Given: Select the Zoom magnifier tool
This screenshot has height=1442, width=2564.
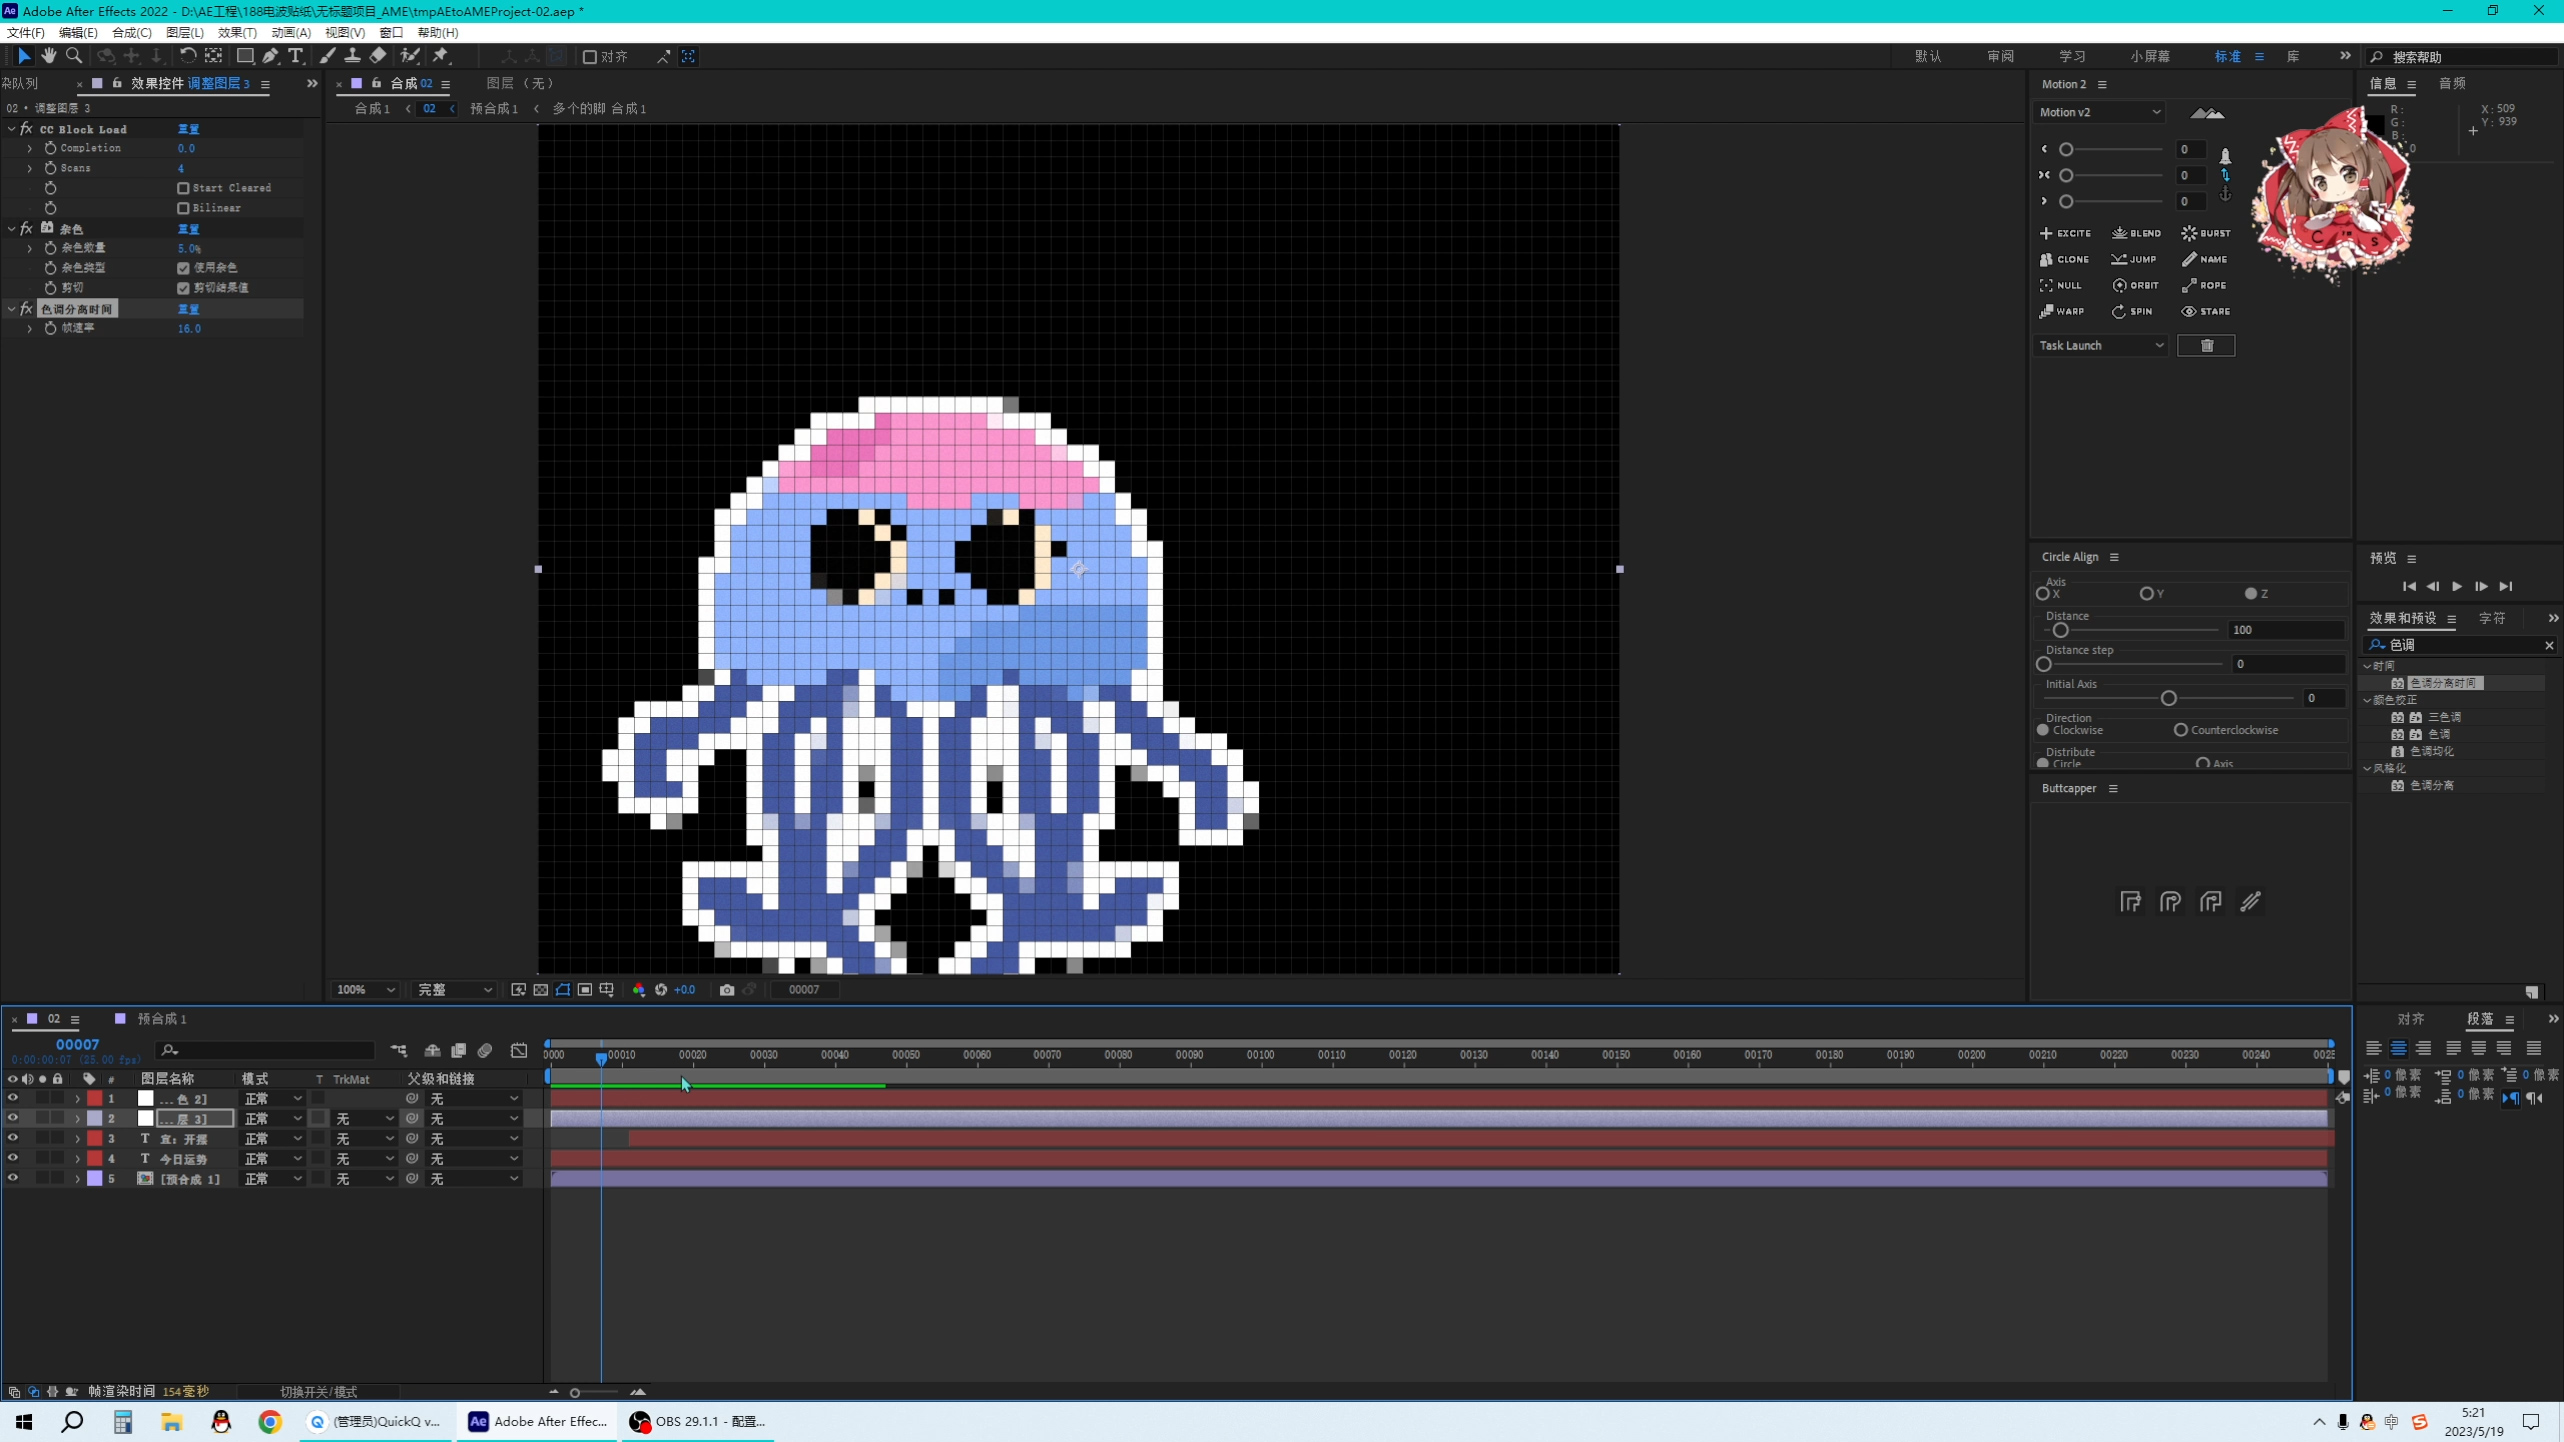Looking at the screenshot, I should pyautogui.click(x=73, y=56).
